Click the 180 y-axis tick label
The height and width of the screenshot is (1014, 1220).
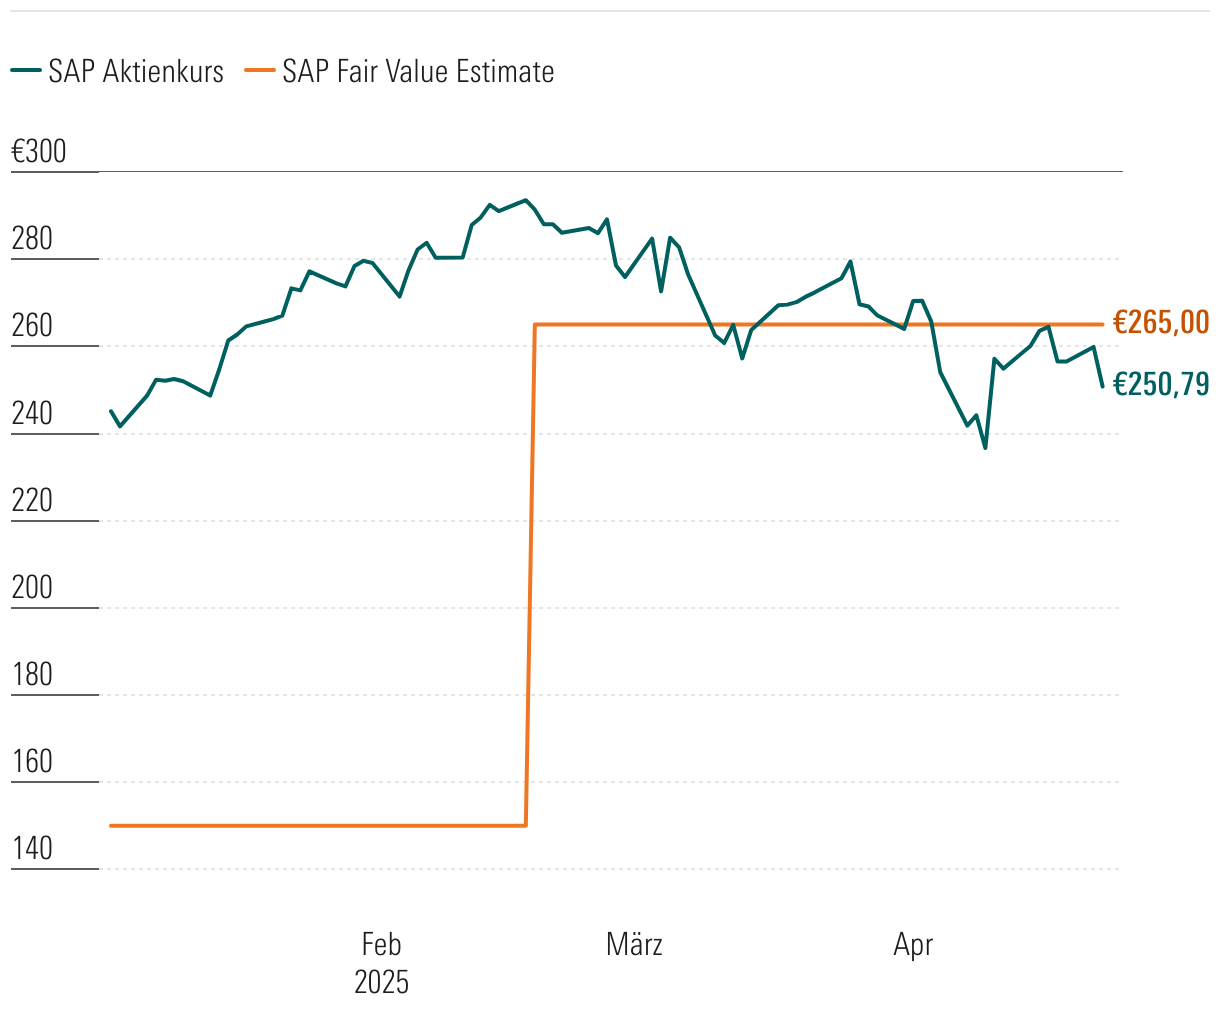click(x=32, y=675)
